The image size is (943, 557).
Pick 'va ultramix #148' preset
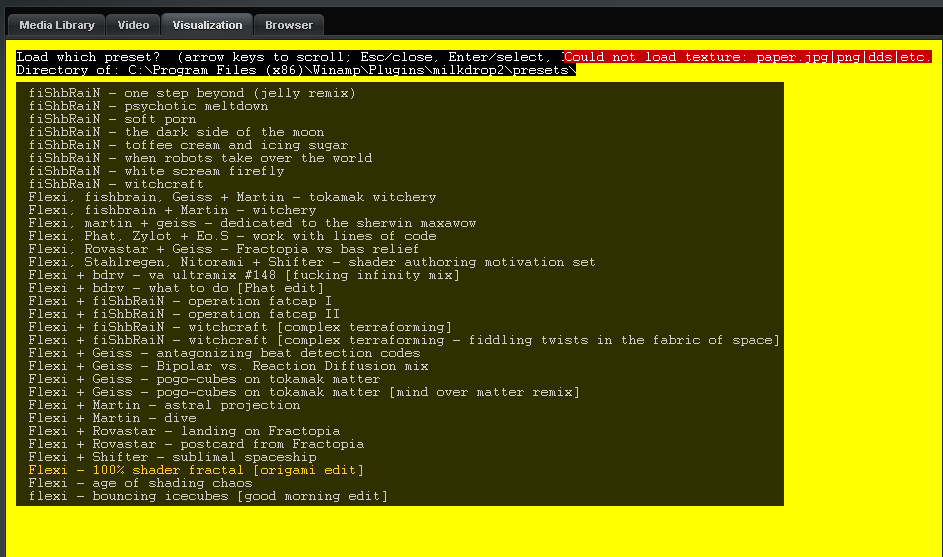(244, 275)
